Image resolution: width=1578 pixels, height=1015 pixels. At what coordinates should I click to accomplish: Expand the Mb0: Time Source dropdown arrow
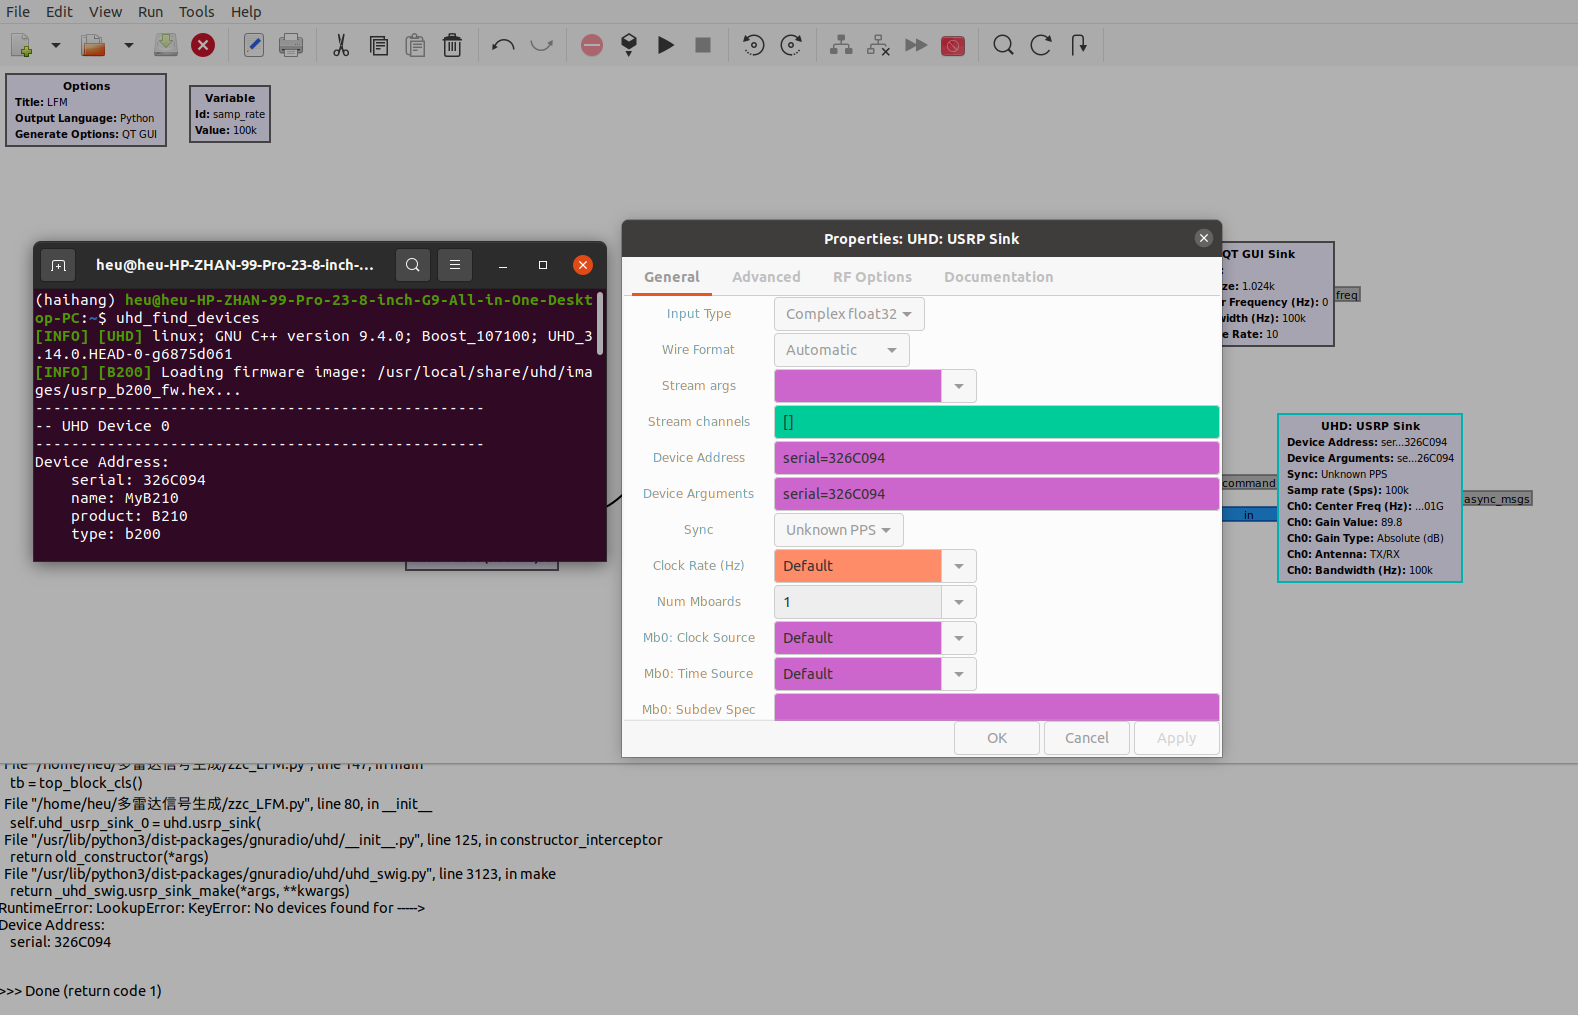959,674
